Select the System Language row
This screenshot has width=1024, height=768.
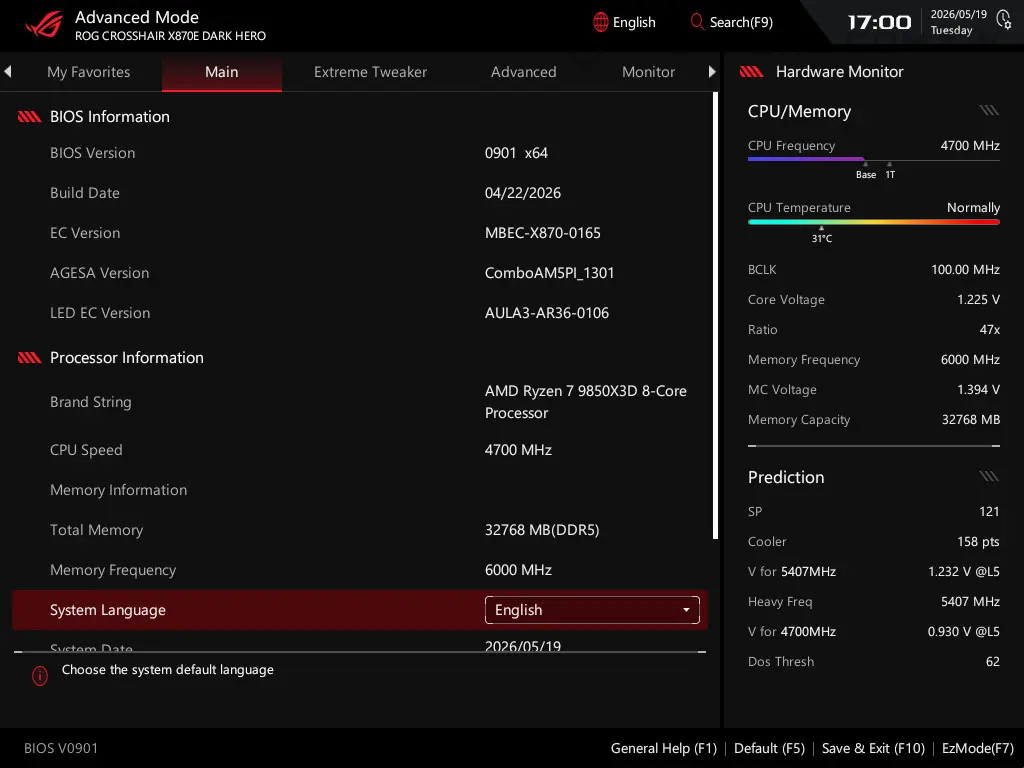[x=360, y=610]
